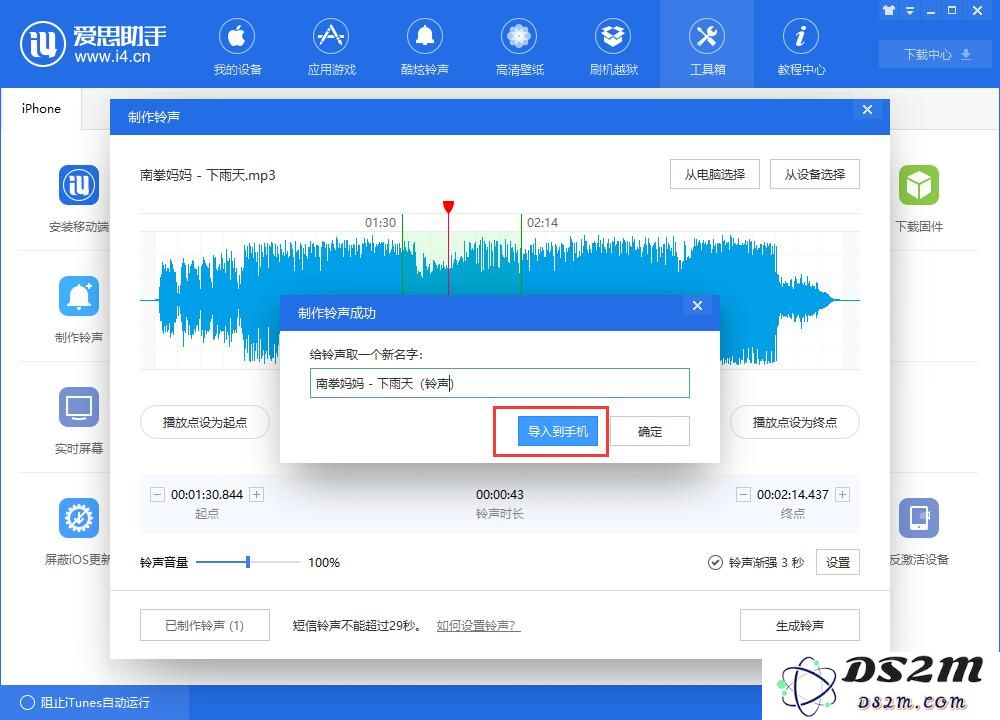Image resolution: width=1000 pixels, height=720 pixels.
Task: Click the ringtone name input field
Action: tap(499, 383)
